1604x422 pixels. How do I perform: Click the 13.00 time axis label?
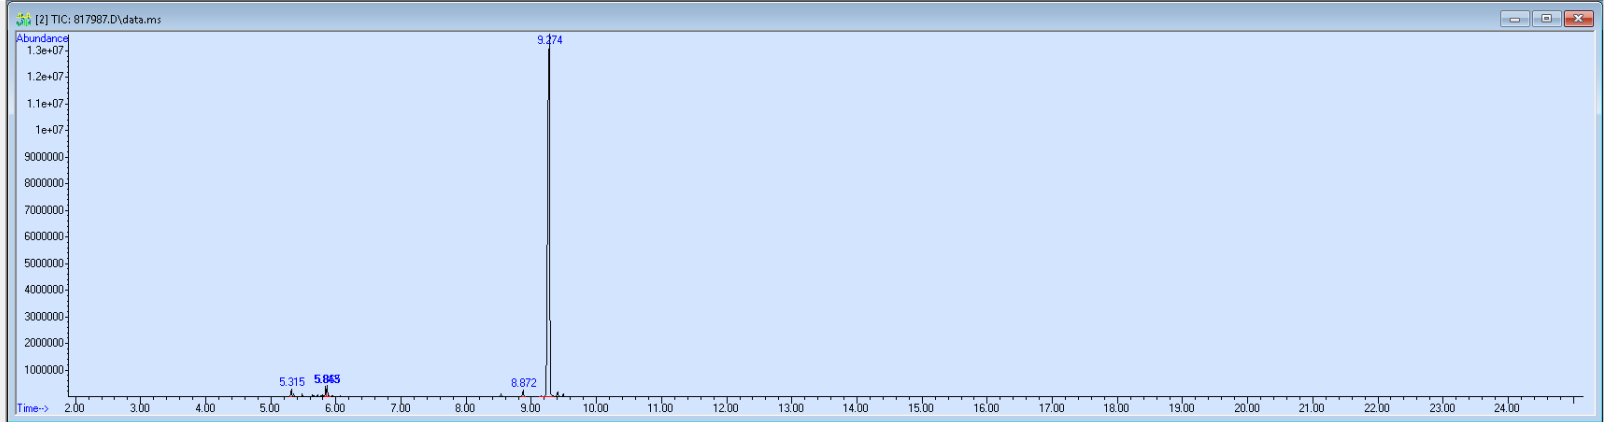click(x=791, y=408)
